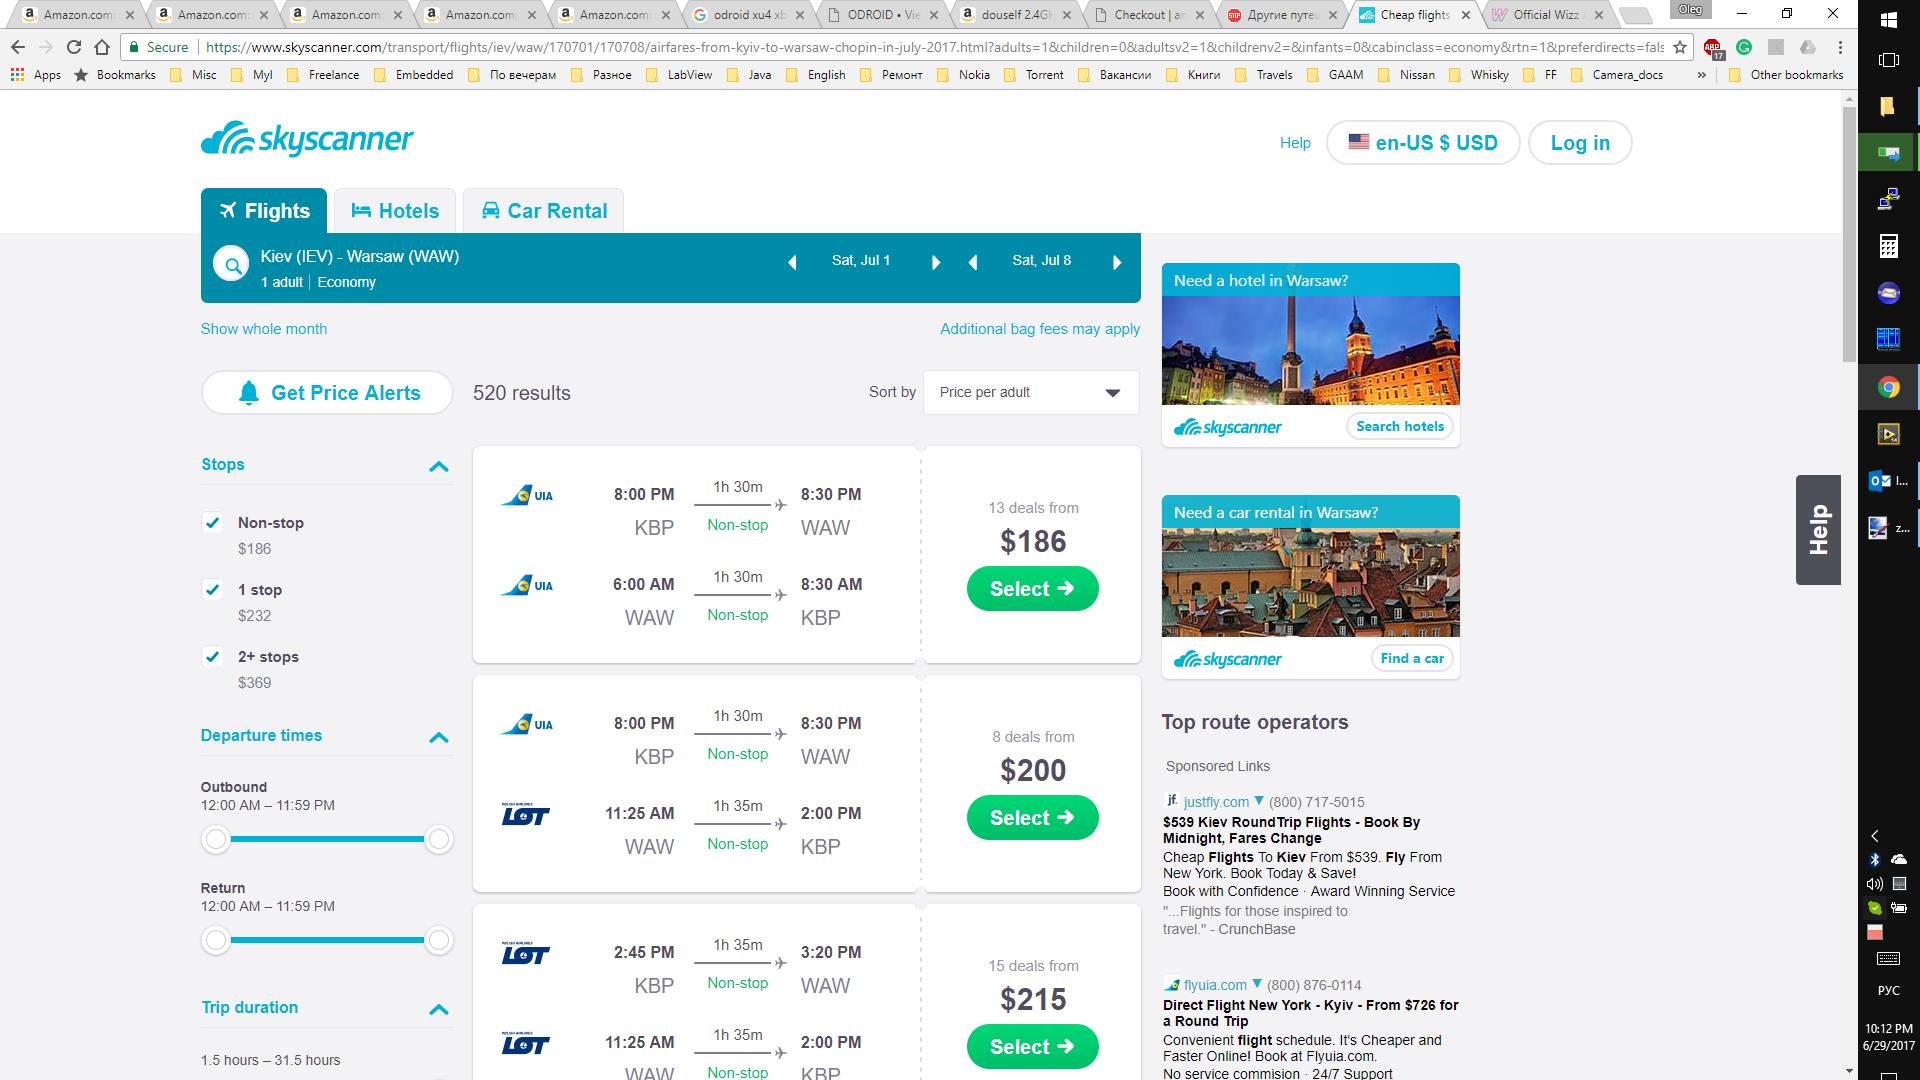Open the Sort by Price per adult dropdown
The image size is (1920, 1080).
[1030, 393]
